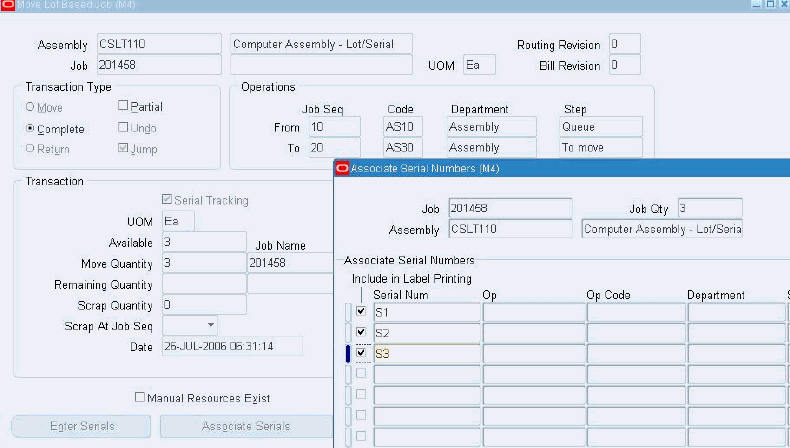
Task: Click the Scrap Quantity field
Action: [x=204, y=305]
